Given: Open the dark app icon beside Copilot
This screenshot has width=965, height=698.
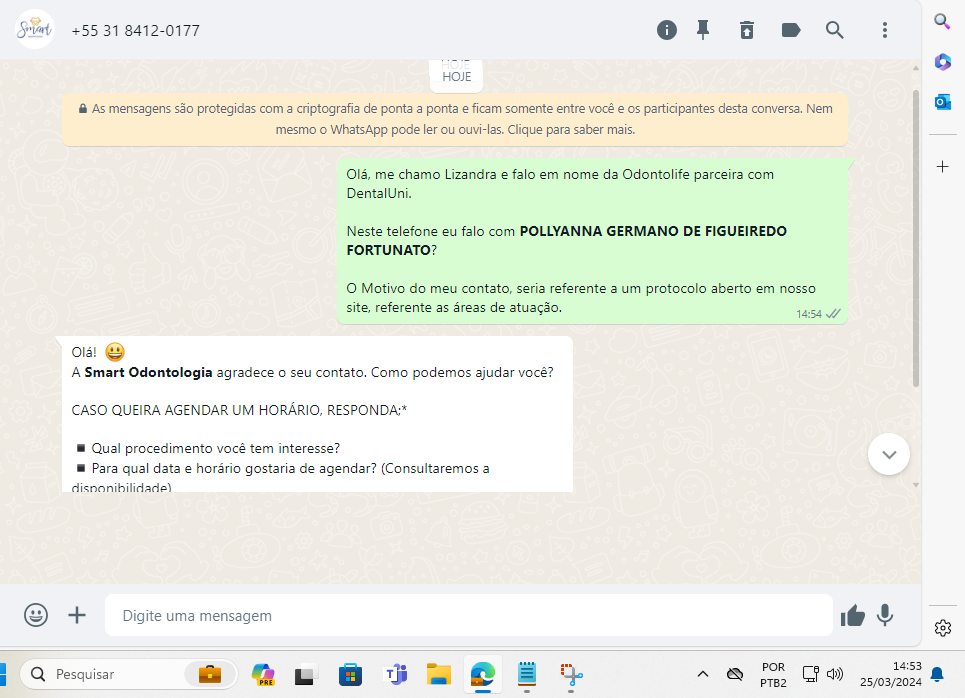Looking at the screenshot, I should (x=306, y=675).
